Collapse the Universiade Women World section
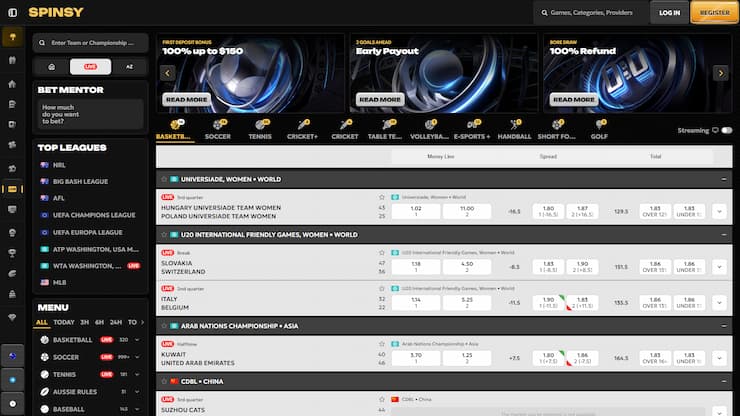 coord(723,179)
